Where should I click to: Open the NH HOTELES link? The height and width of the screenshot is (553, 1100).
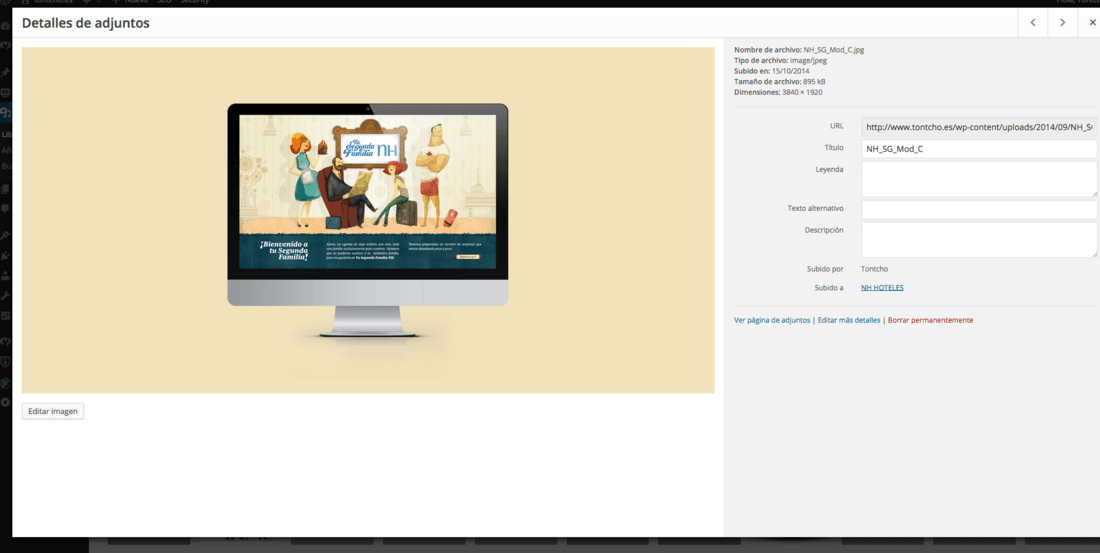(x=882, y=288)
